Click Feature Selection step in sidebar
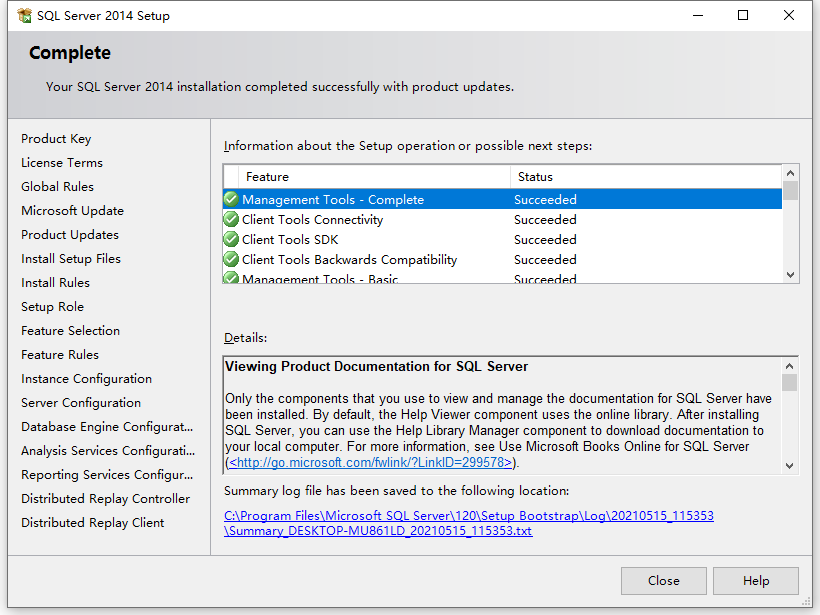The width and height of the screenshot is (820, 615). pos(71,331)
